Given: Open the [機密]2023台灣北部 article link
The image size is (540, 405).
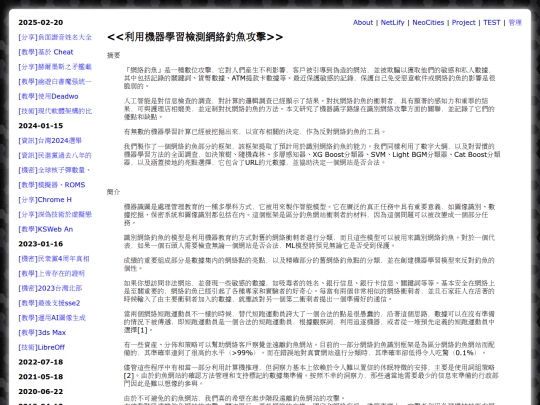Looking at the screenshot, I should pyautogui.click(x=50, y=288).
